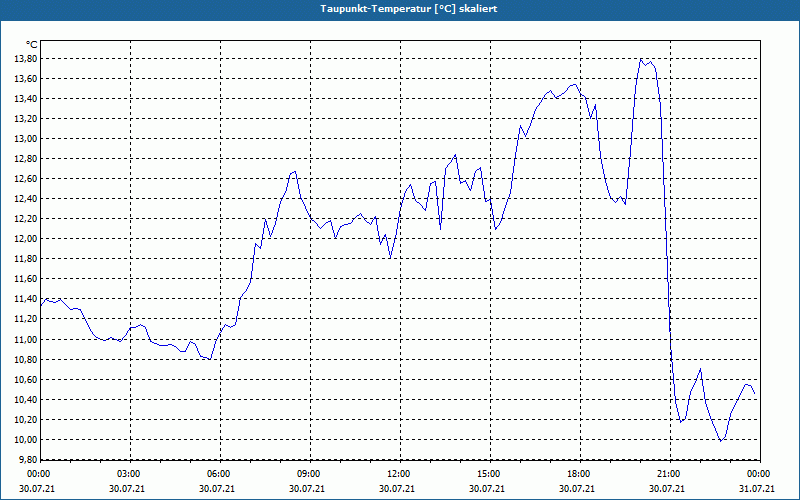Click the "00:00" time label for 30.07.21
The height and width of the screenshot is (500, 800).
pos(38,474)
